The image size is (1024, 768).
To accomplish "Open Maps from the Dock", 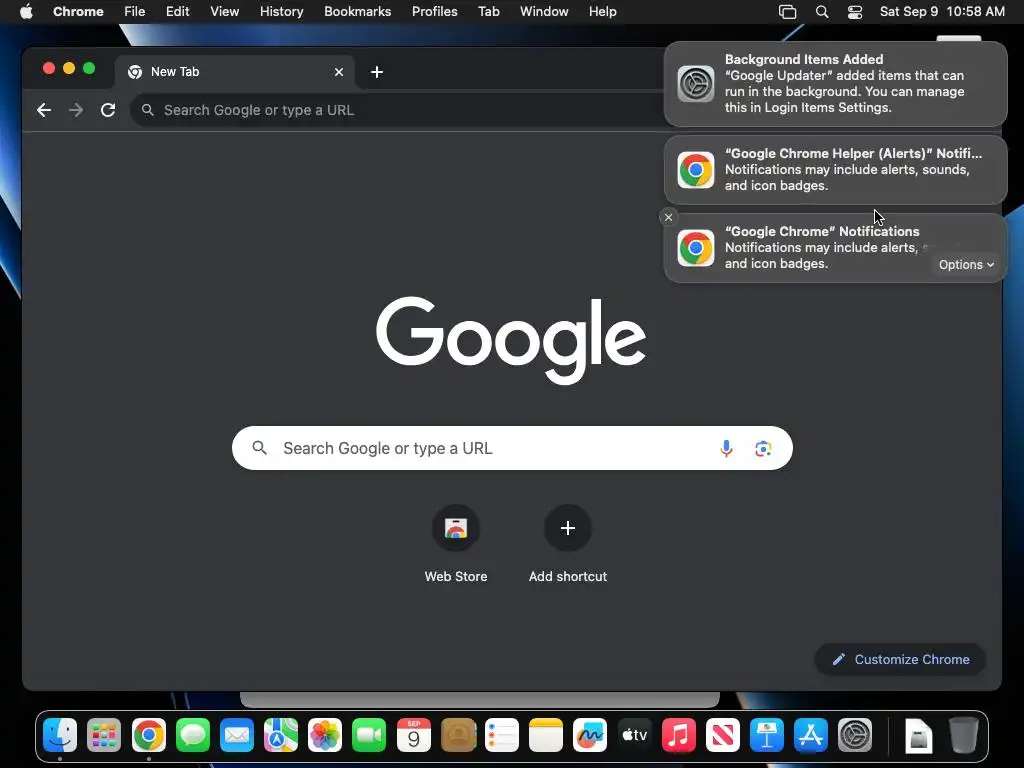I will [281, 735].
